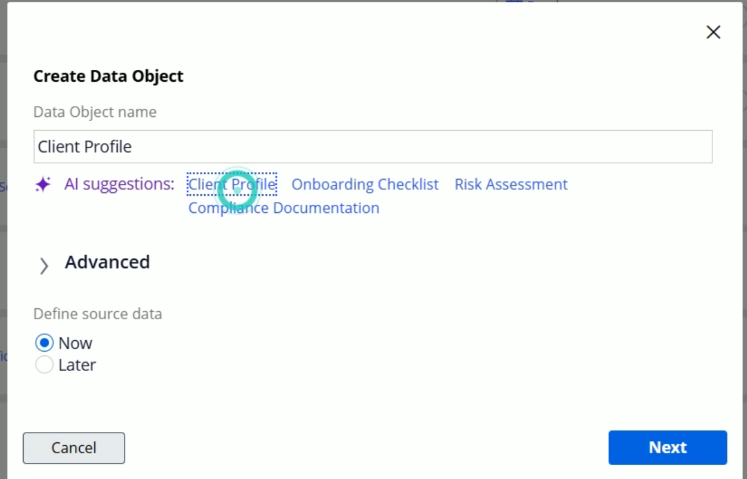Choose the Client Profile AI suggestion
The height and width of the screenshot is (479, 747).
tap(232, 184)
